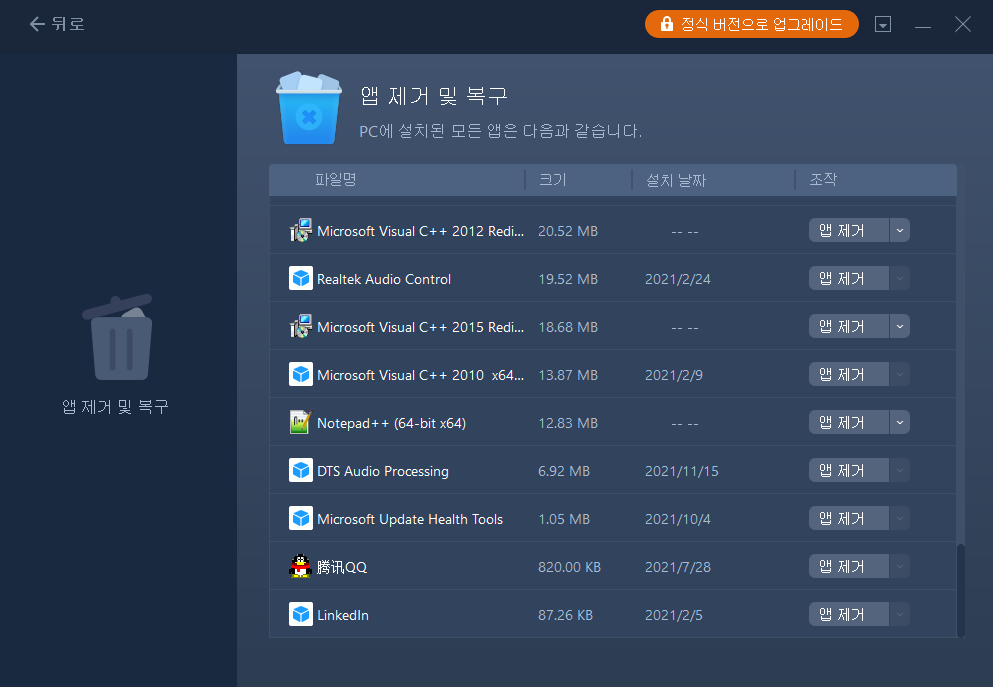The width and height of the screenshot is (993, 687).
Task: Expand the dropdown beside Visual C++ 2012 remove button
Action: point(899,230)
